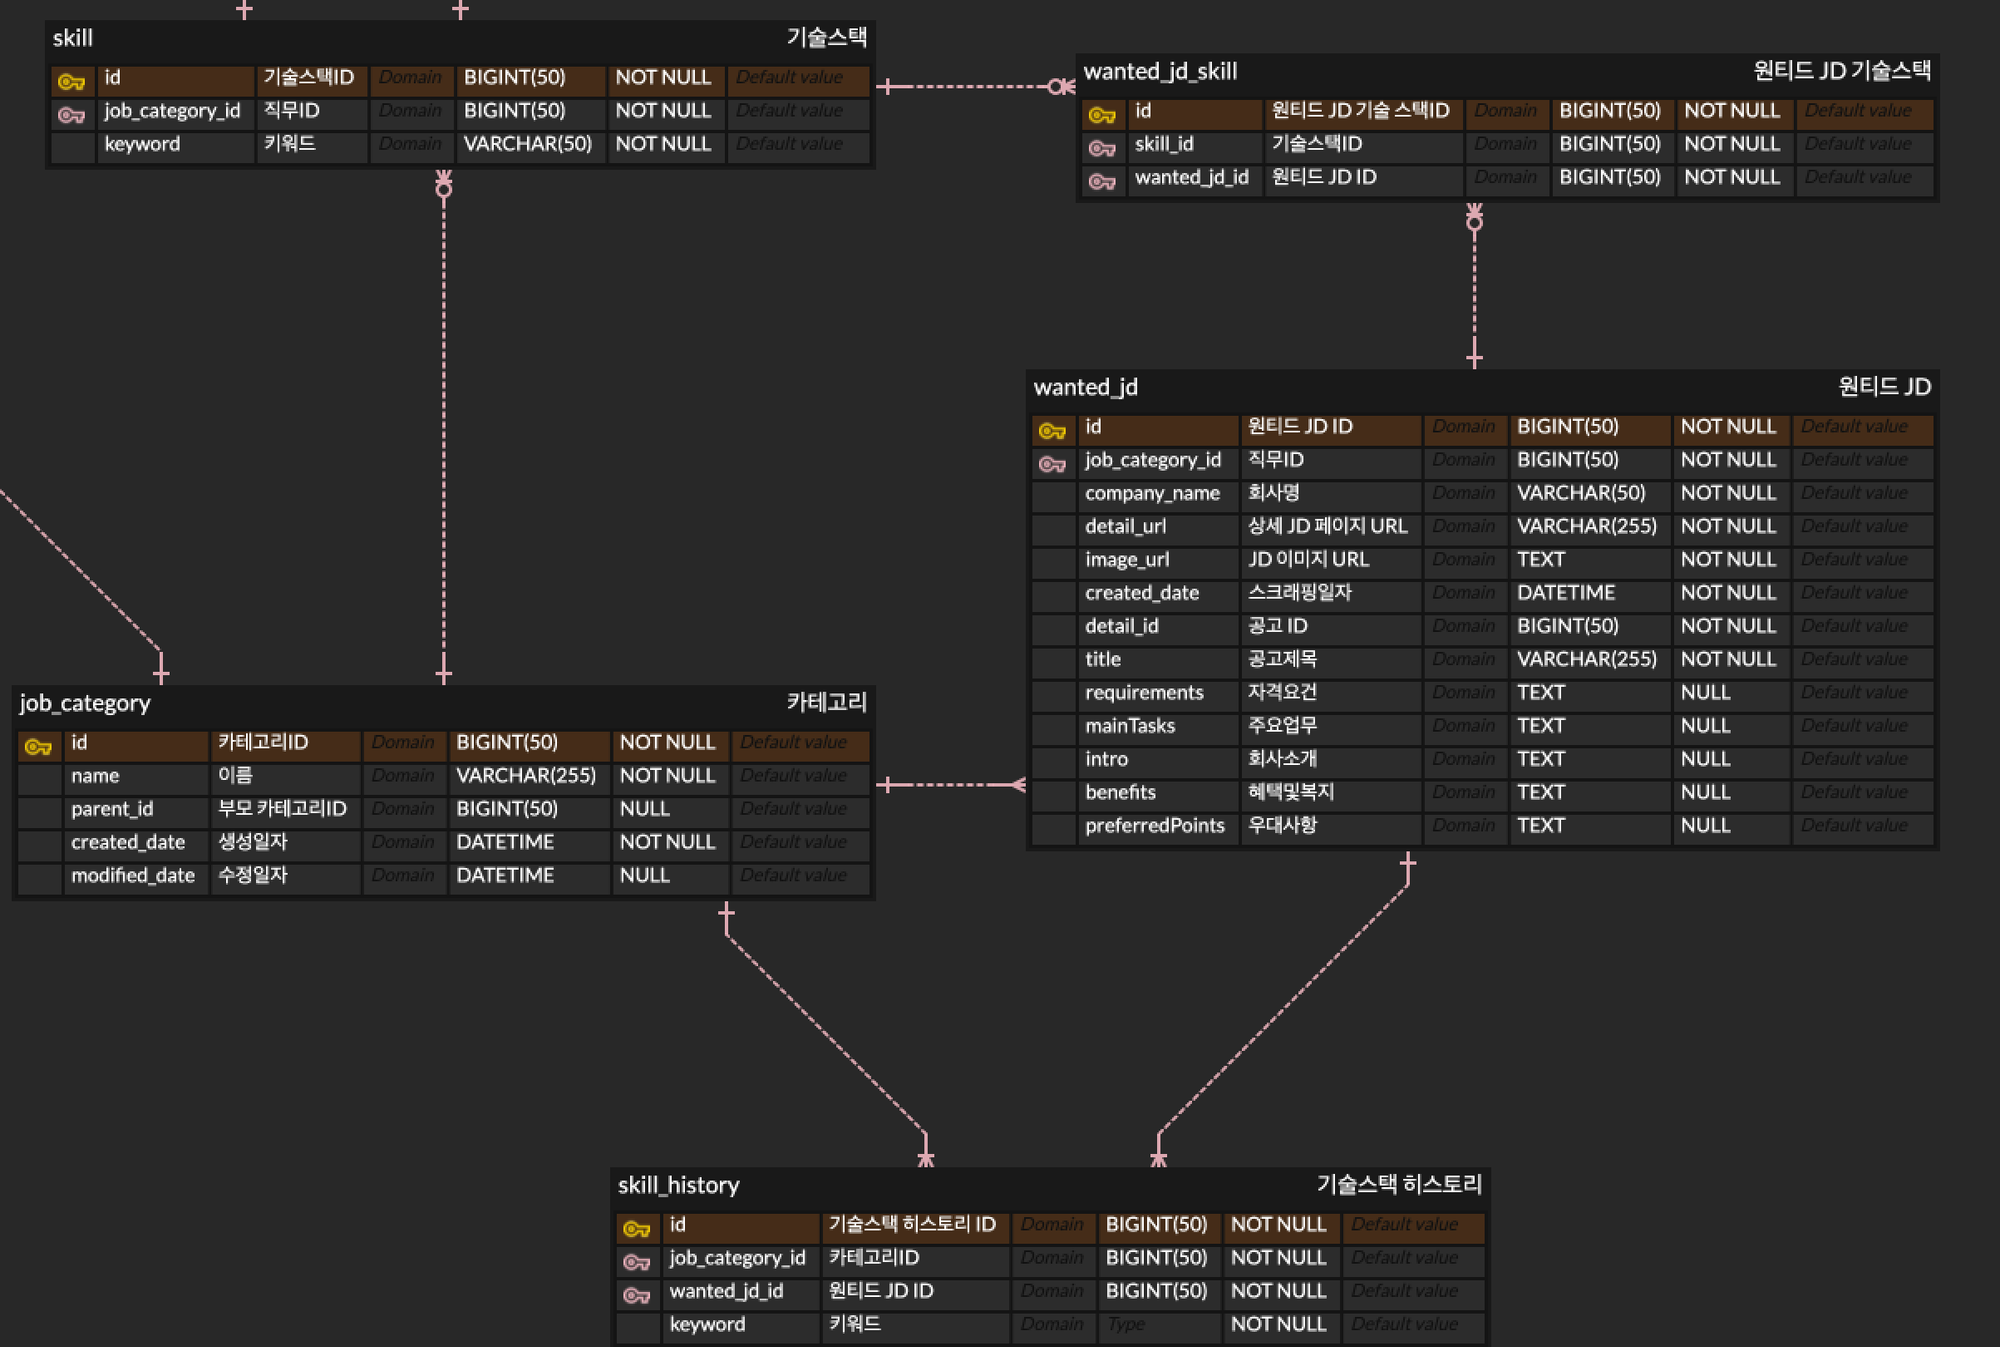Screen dimensions: 2000x1347
Task: Click foreign key icon beside skill_history job_category_id
Action: (x=637, y=1262)
